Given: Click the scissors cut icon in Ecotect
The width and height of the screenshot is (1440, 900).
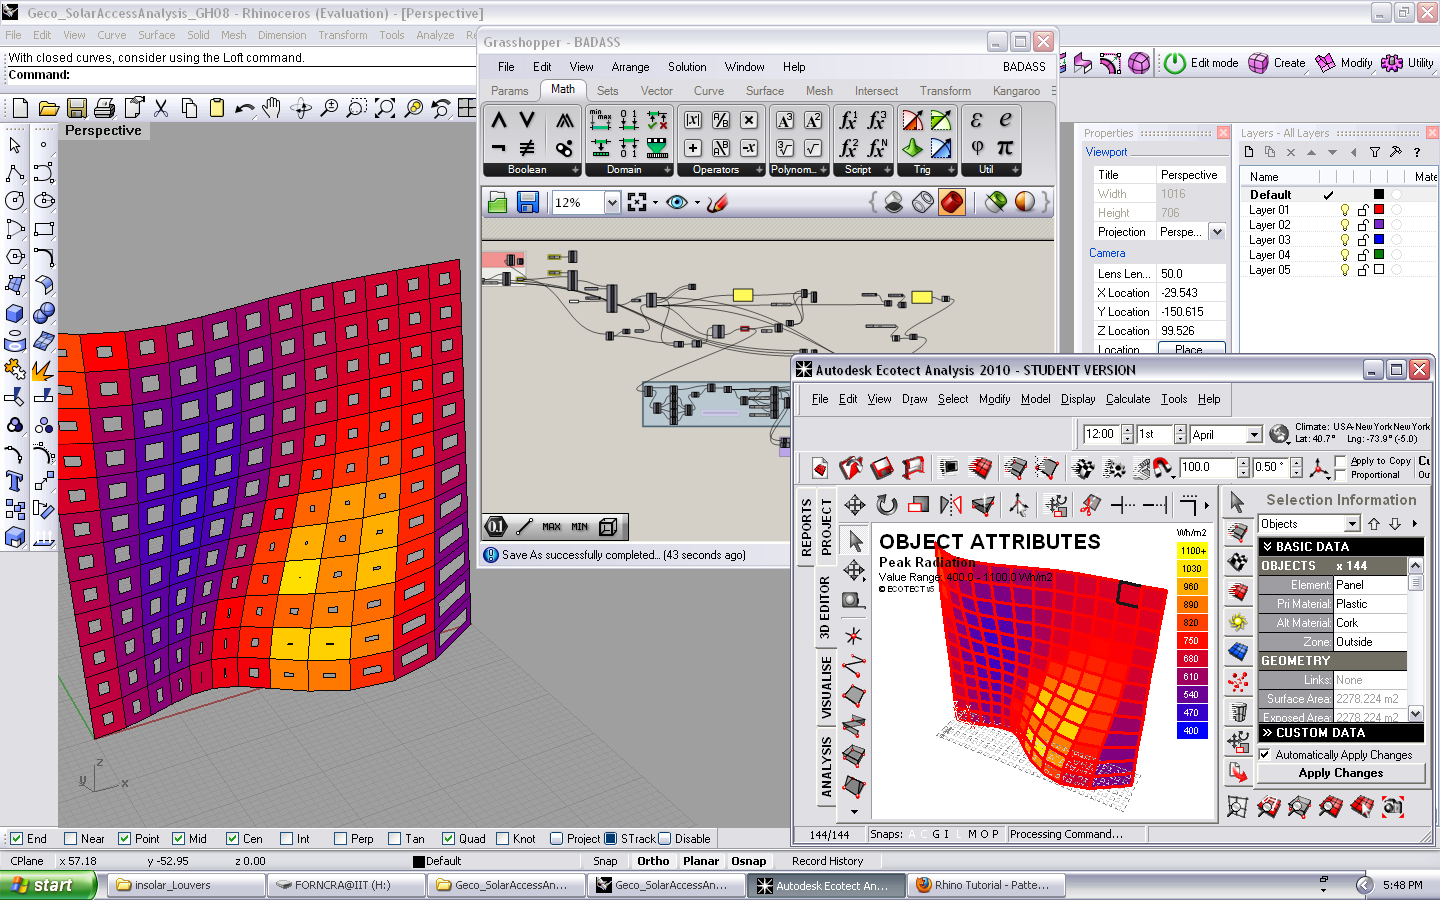Looking at the screenshot, I should tap(1090, 505).
